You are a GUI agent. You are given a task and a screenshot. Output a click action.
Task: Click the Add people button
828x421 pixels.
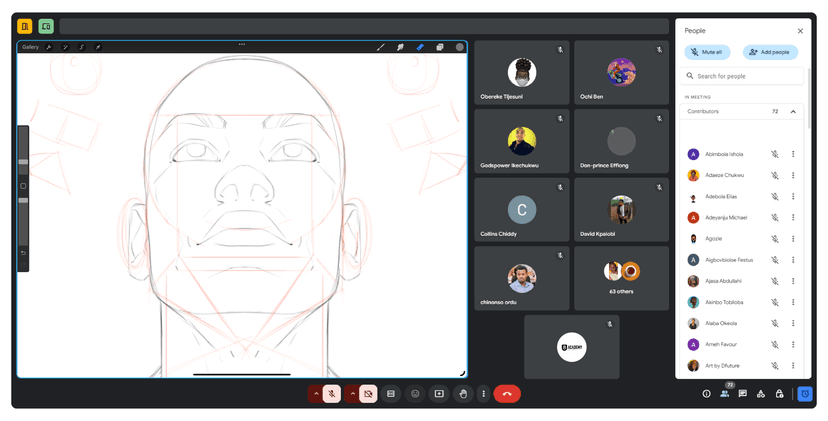[769, 51]
